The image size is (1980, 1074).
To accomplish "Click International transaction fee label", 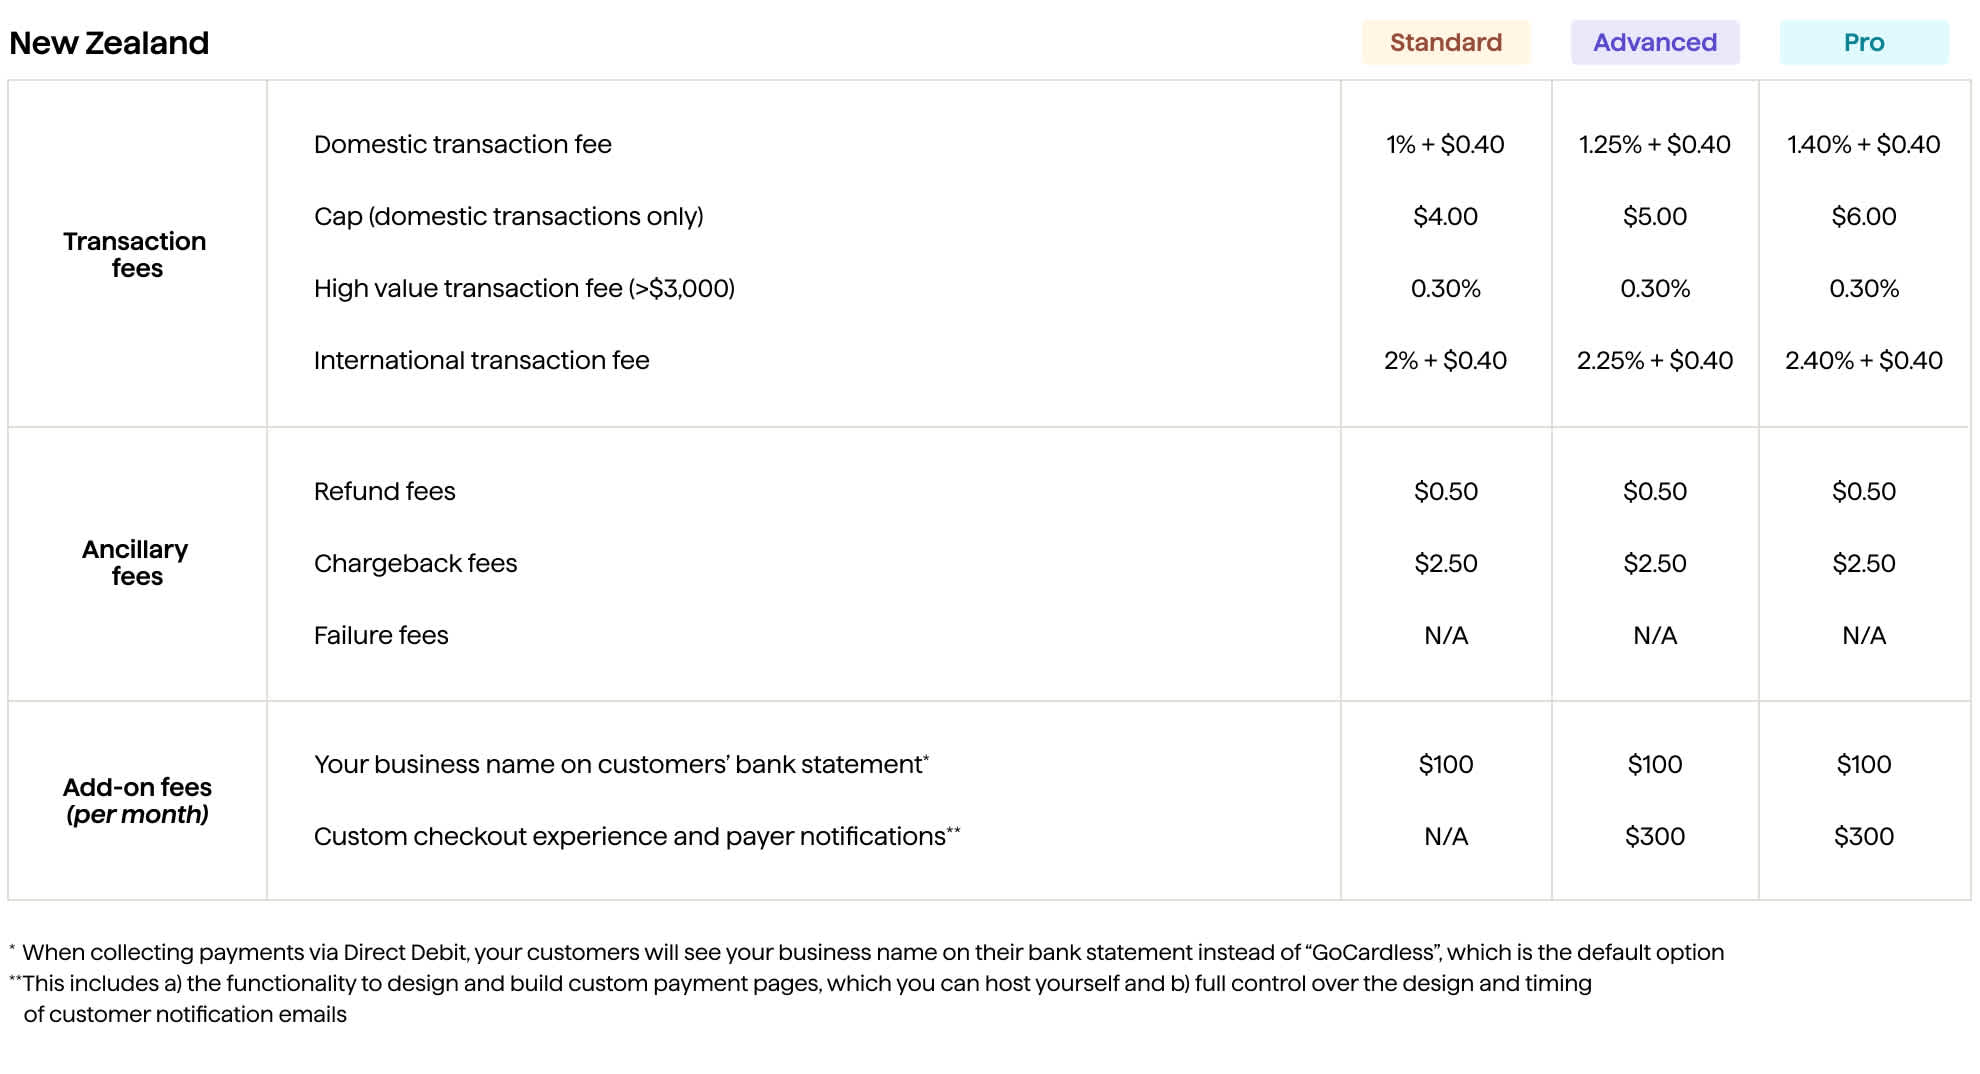I will [481, 361].
